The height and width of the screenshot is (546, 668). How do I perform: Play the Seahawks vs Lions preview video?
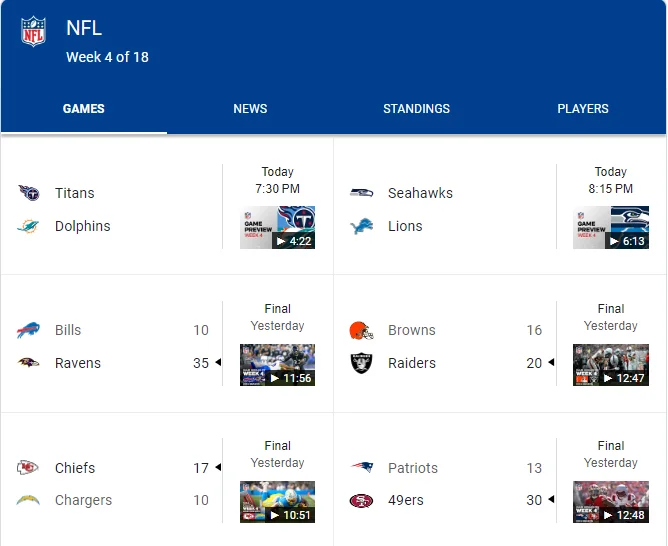pos(610,228)
